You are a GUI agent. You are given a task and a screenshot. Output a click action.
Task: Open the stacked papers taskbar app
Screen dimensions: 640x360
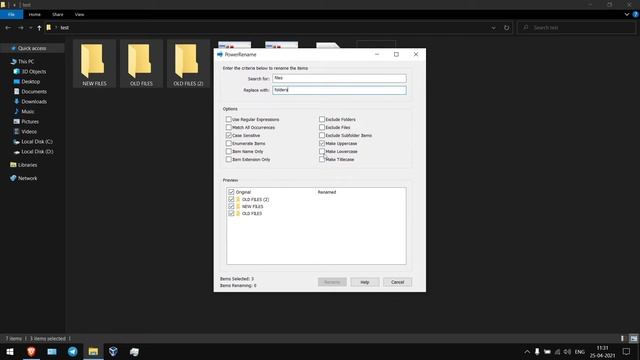134,351
